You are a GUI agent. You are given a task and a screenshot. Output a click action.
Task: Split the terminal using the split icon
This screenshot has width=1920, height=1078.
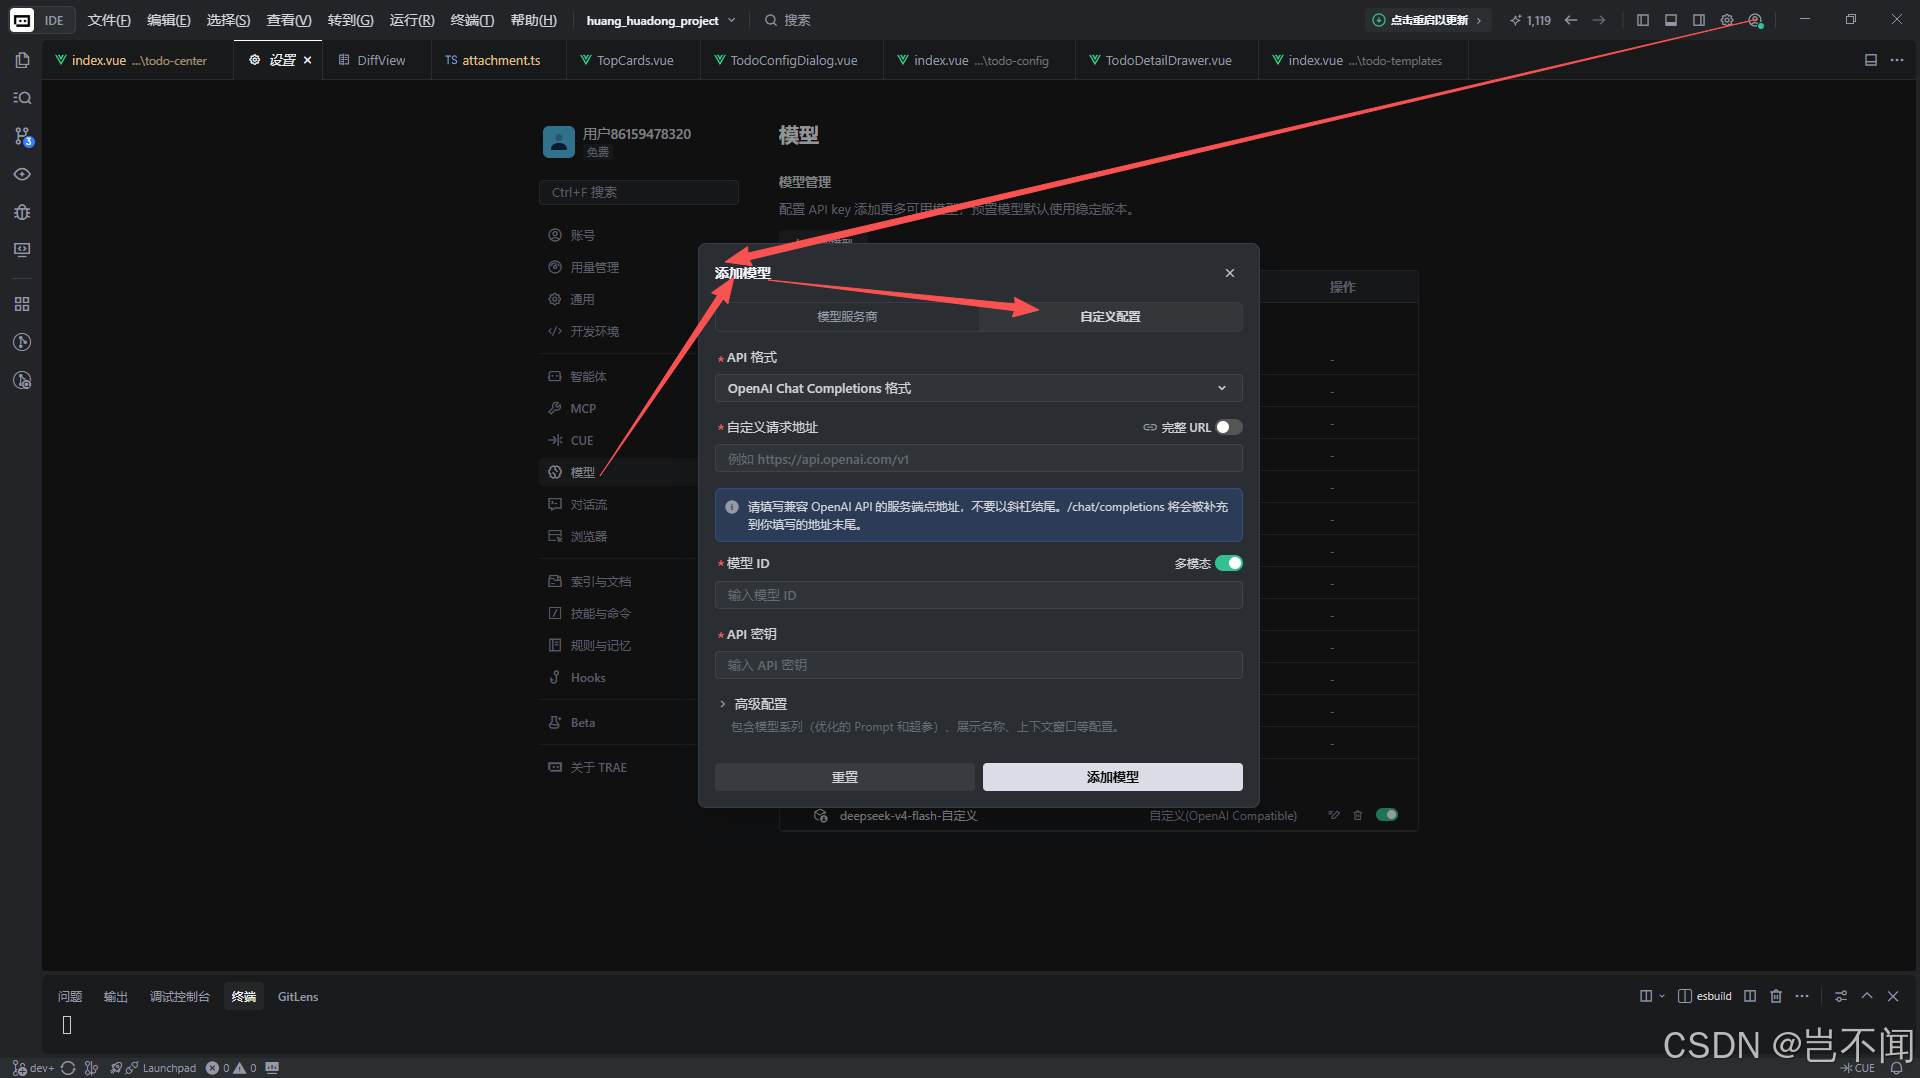click(1750, 996)
